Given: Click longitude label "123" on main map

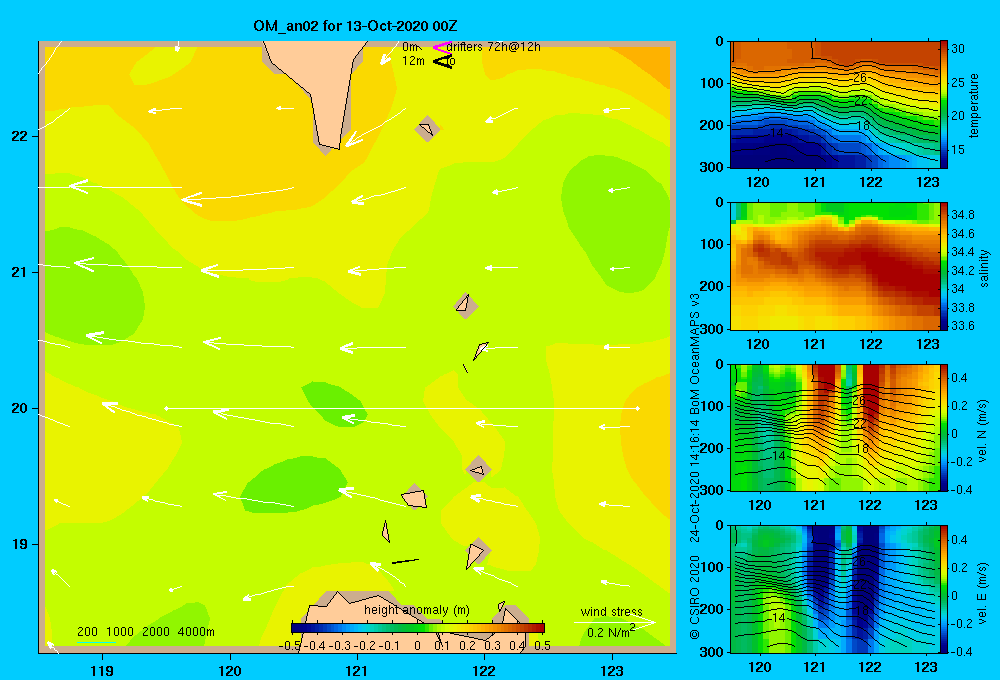Looking at the screenshot, I should click(612, 670).
